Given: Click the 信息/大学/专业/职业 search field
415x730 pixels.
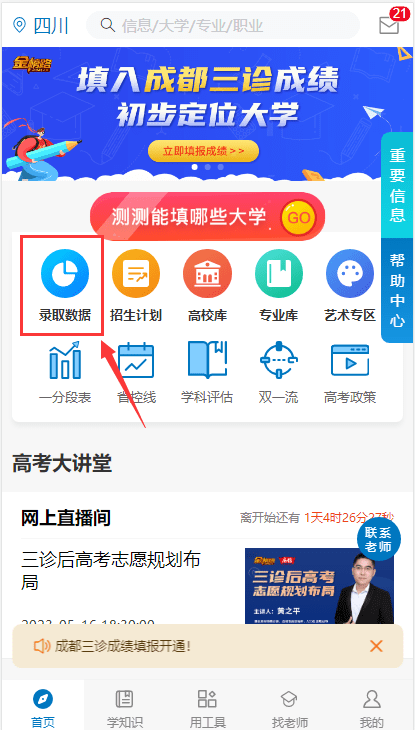Looking at the screenshot, I should click(x=223, y=25).
